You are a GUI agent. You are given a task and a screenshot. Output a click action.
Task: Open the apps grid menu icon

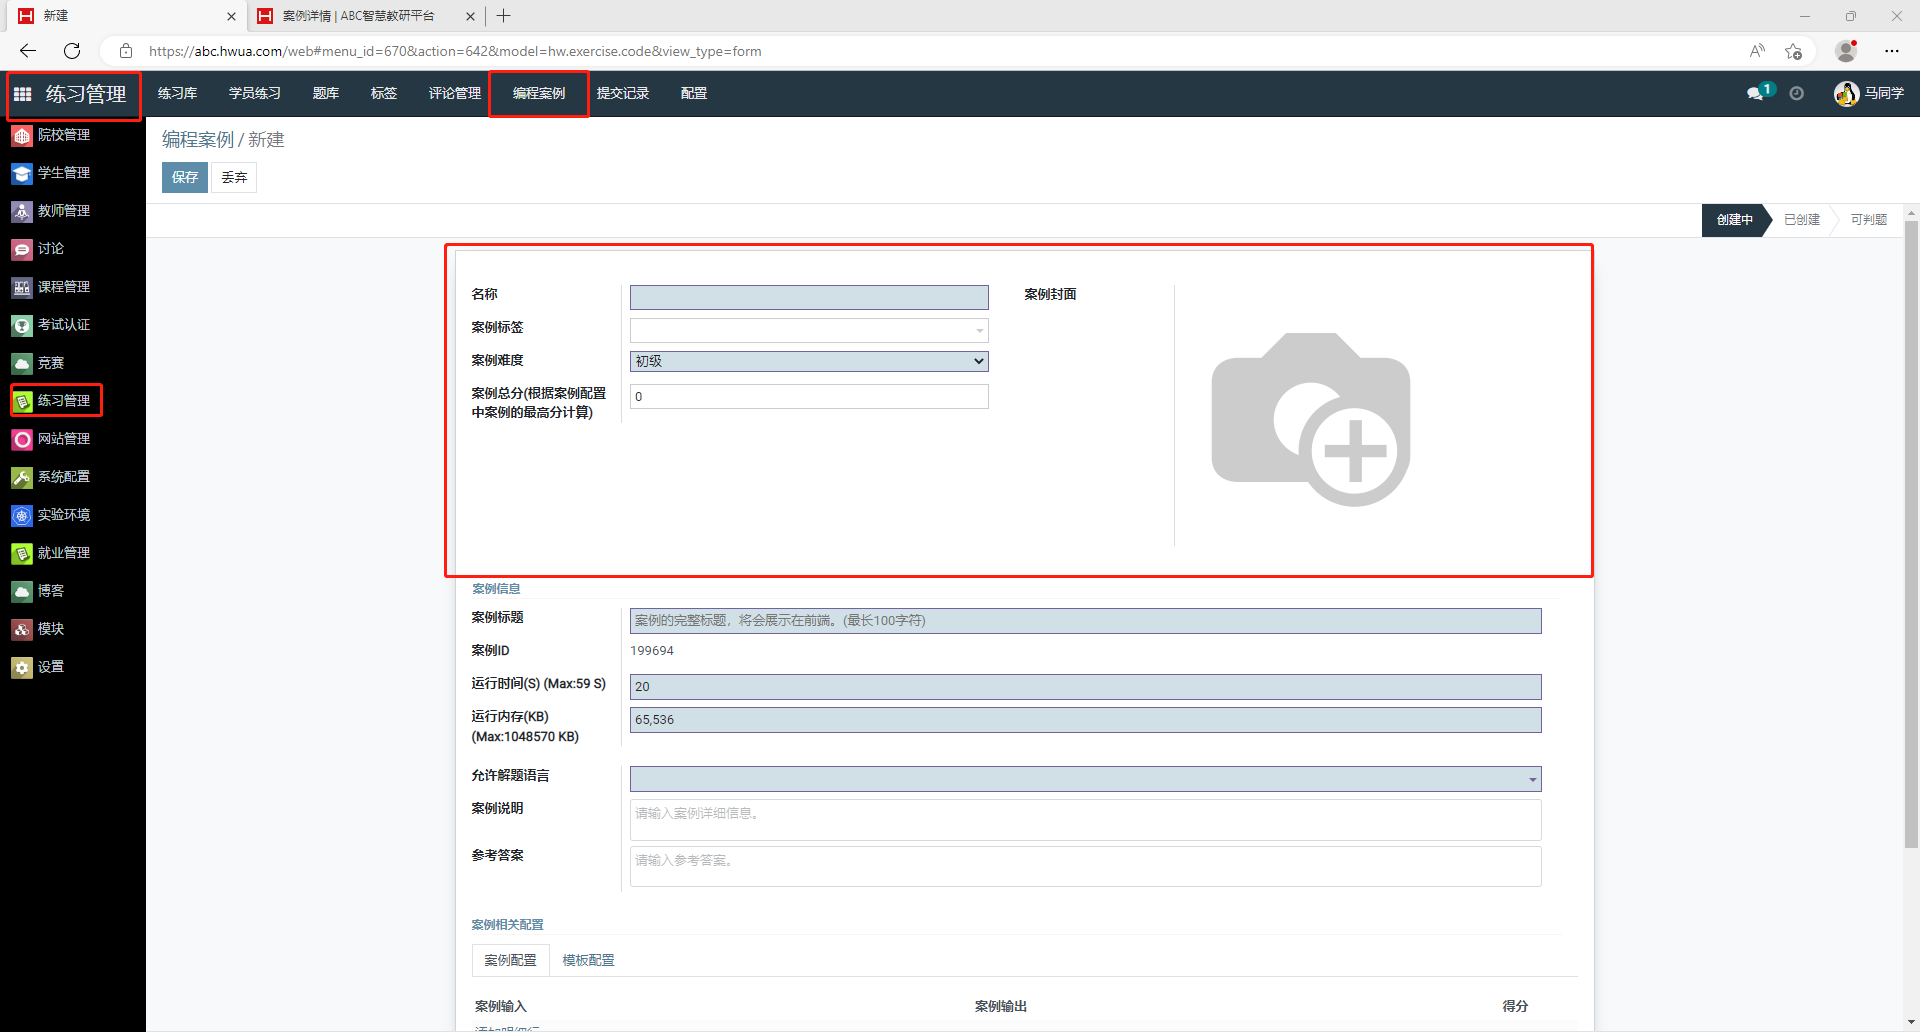click(x=22, y=94)
